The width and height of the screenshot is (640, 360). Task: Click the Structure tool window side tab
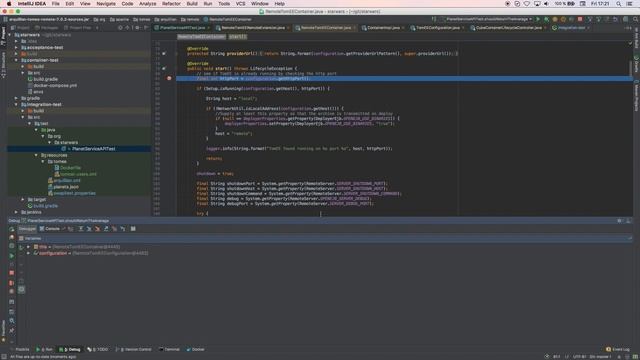tap(3, 65)
